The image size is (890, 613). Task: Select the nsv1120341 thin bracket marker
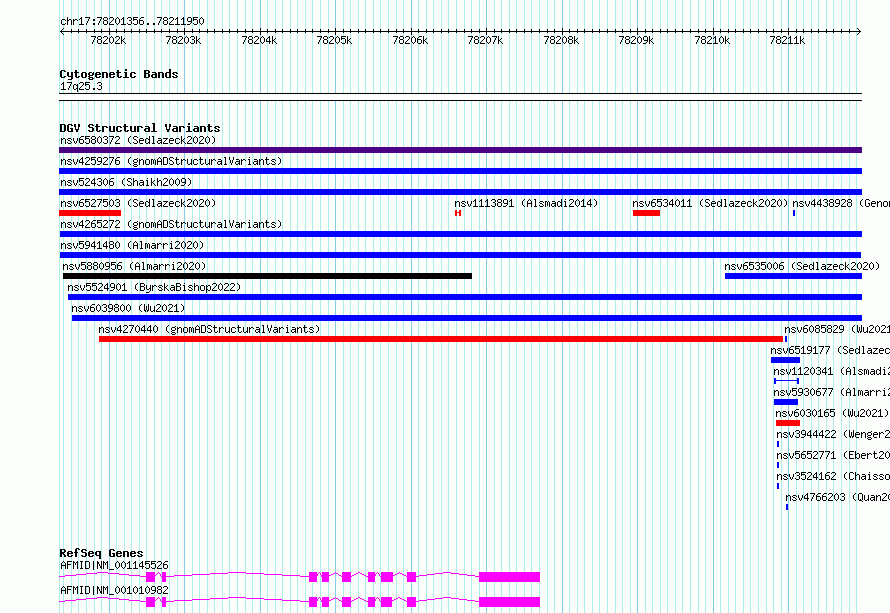click(787, 381)
